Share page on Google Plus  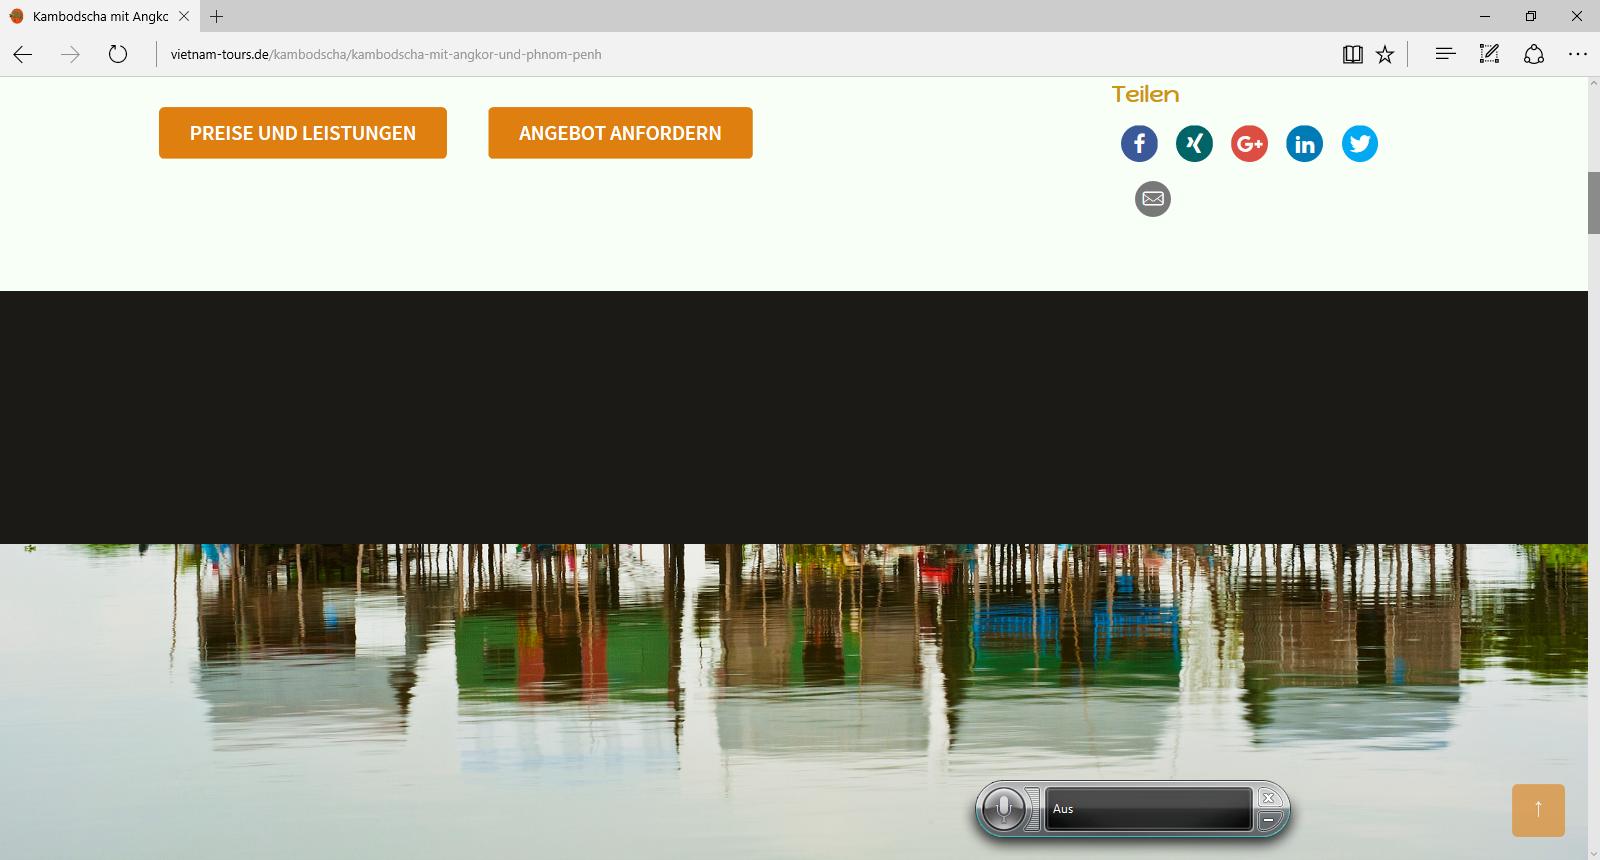pyautogui.click(x=1249, y=144)
